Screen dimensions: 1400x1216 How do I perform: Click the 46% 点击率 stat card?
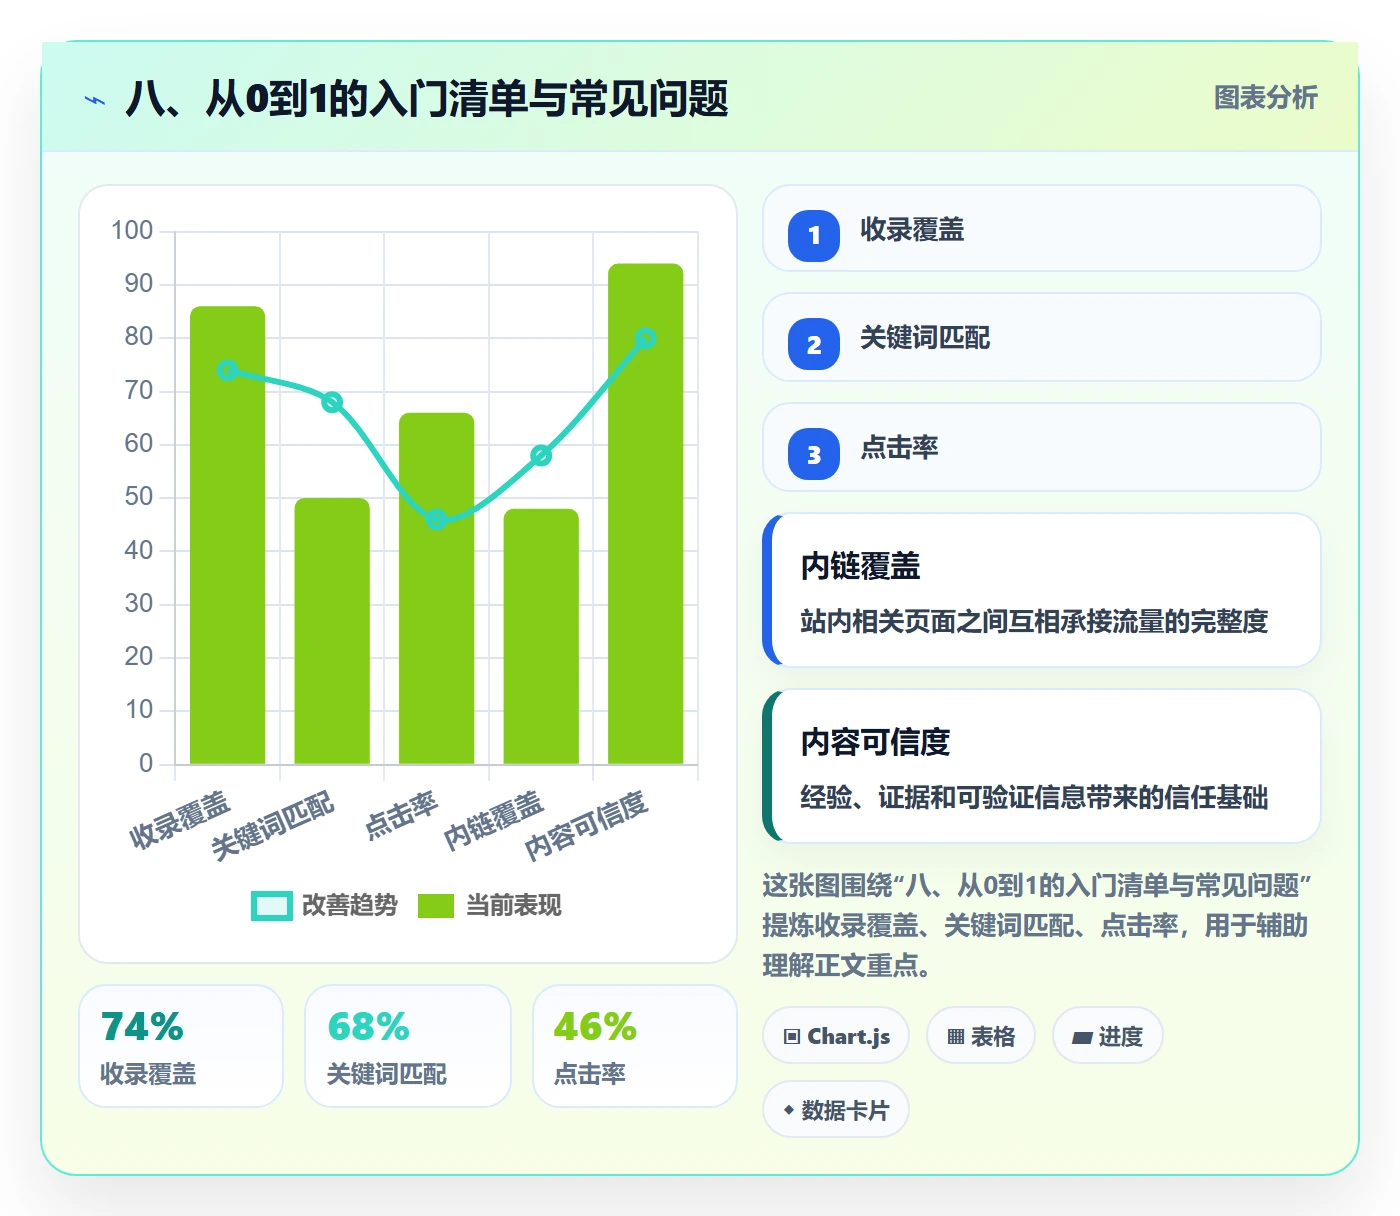click(635, 1046)
